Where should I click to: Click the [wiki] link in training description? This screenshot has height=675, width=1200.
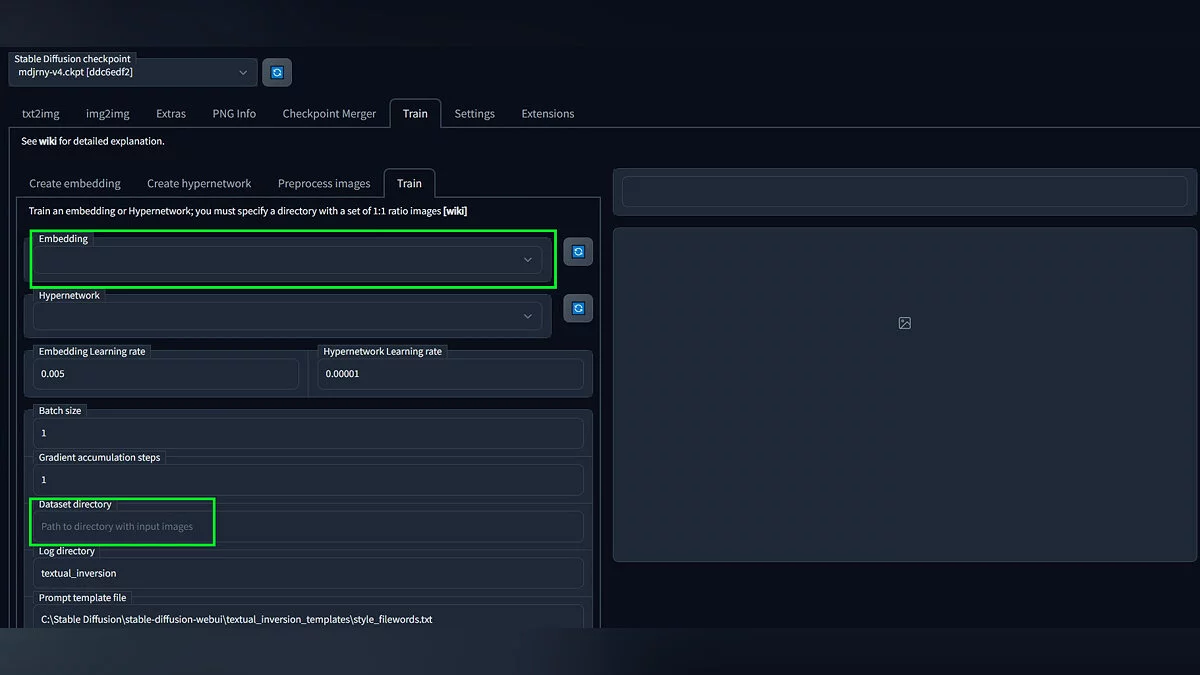(455, 211)
